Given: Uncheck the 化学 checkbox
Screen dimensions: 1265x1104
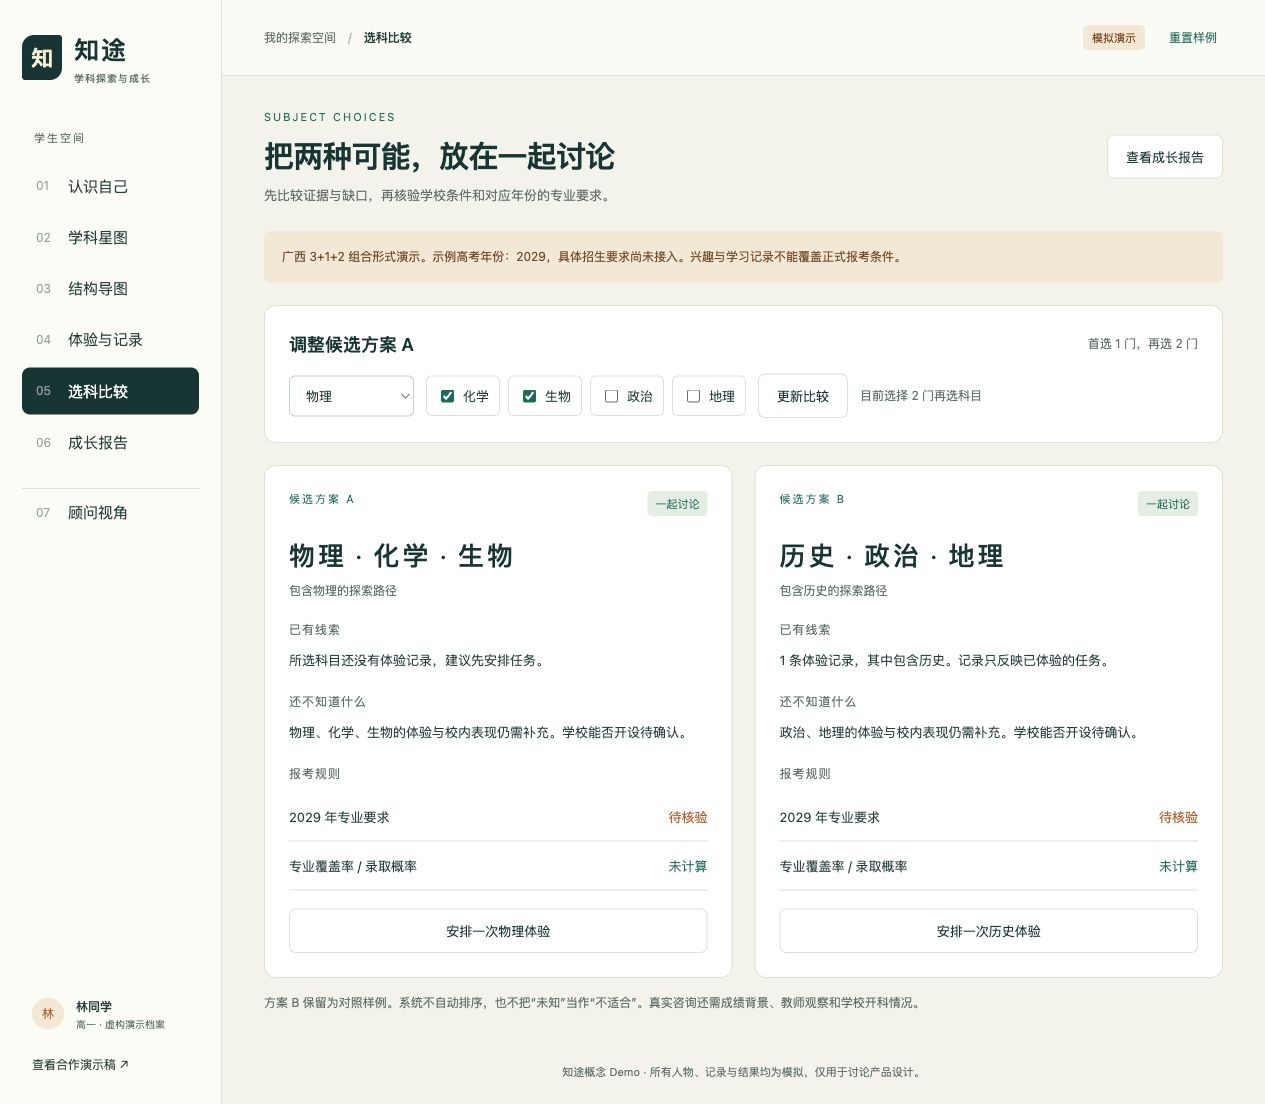Looking at the screenshot, I should 447,396.
